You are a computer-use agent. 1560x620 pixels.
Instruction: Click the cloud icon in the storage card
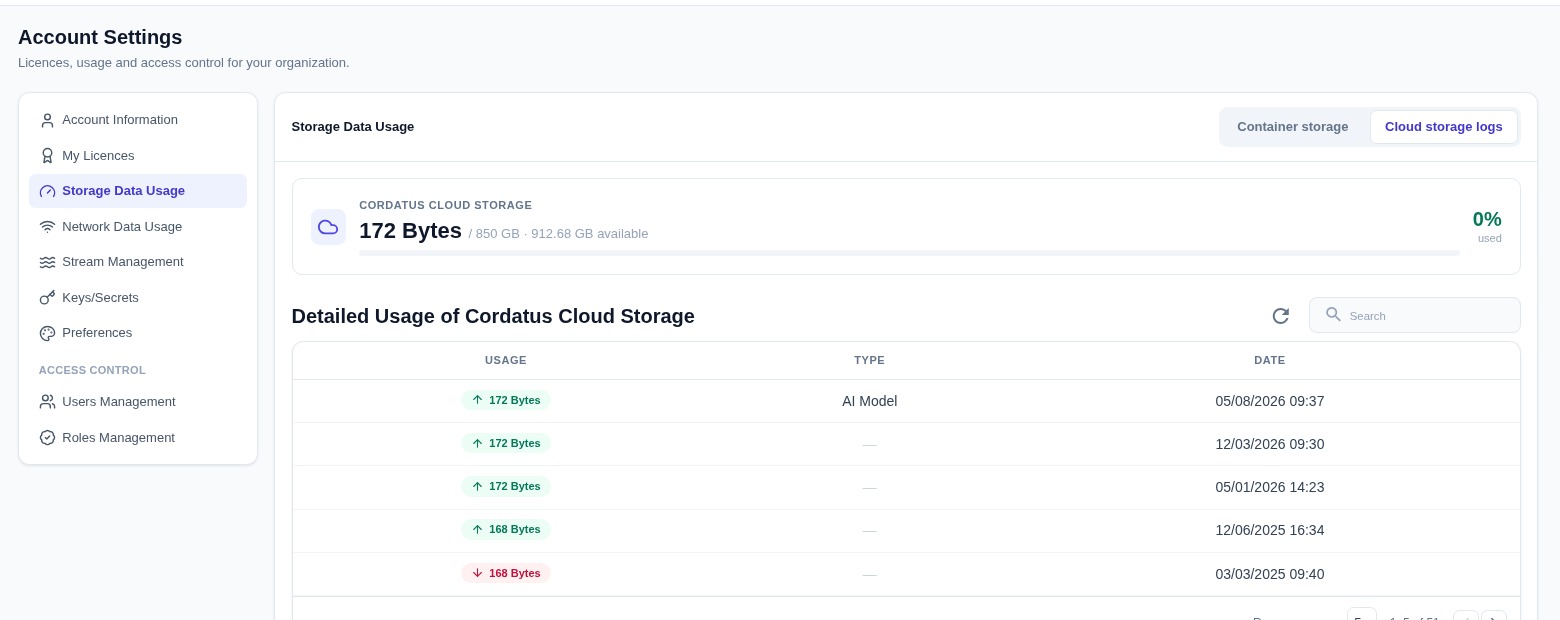click(328, 227)
